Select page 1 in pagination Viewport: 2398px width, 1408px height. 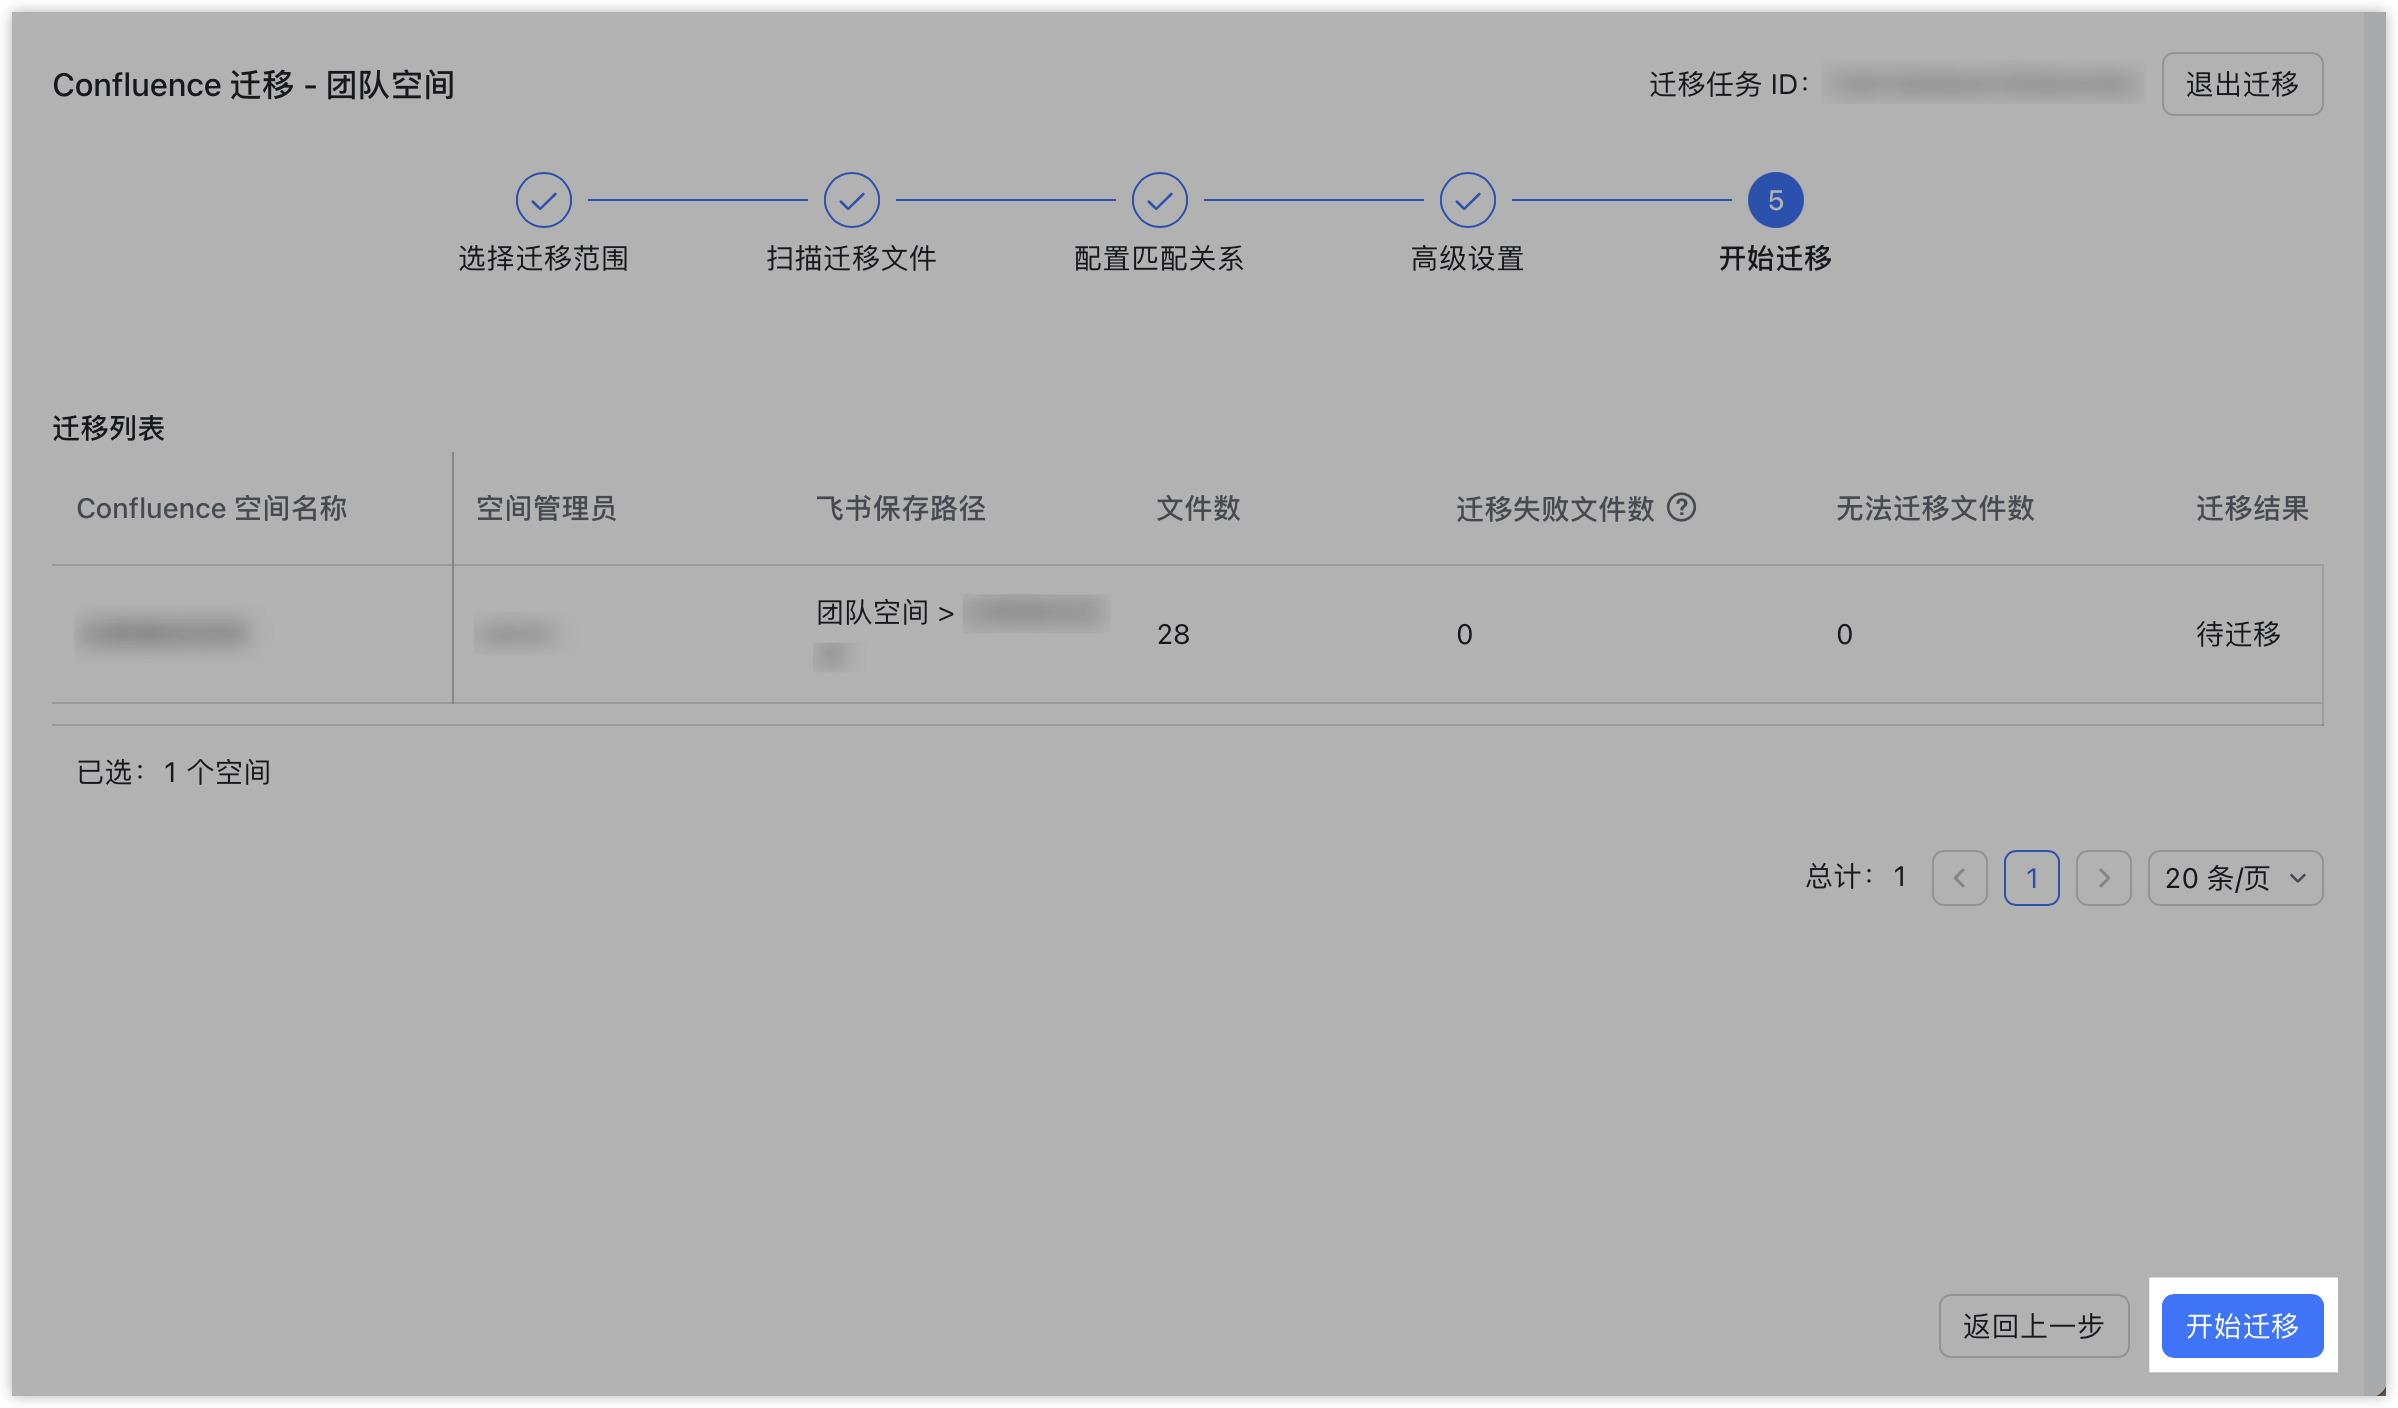(x=2031, y=878)
